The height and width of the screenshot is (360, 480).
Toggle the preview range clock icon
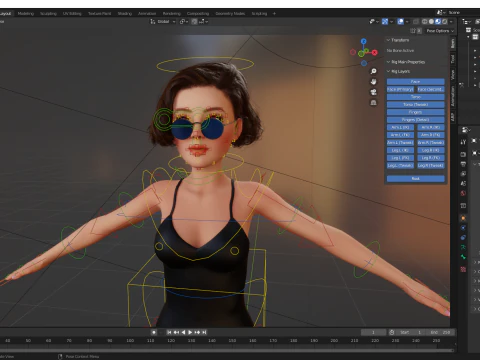pyautogui.click(x=392, y=332)
